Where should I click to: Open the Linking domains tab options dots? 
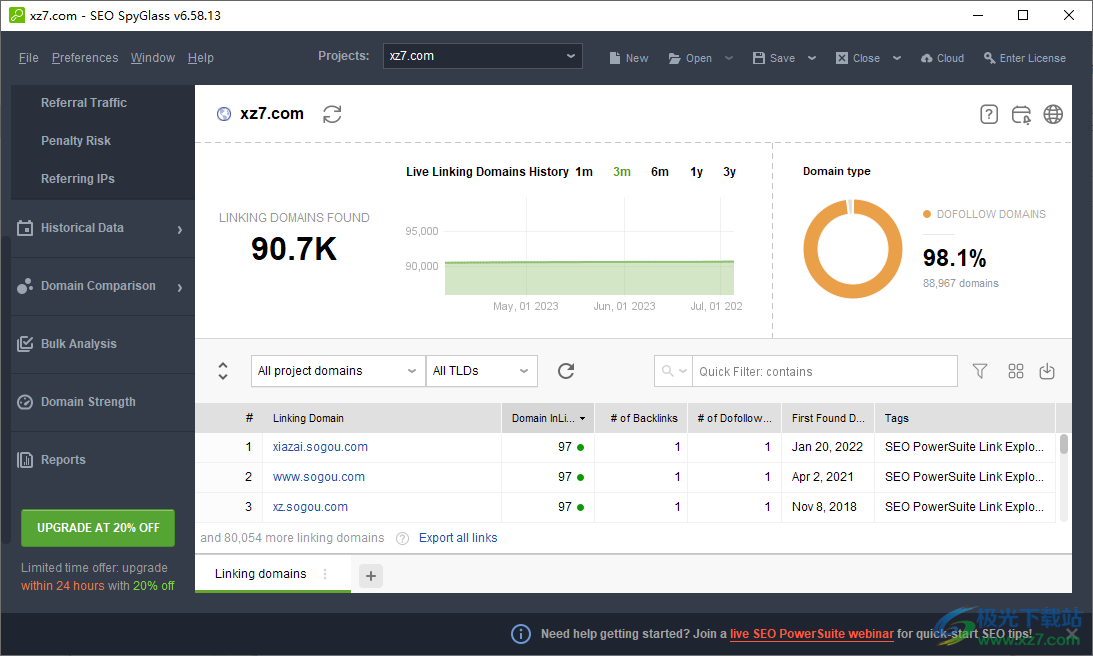point(325,574)
